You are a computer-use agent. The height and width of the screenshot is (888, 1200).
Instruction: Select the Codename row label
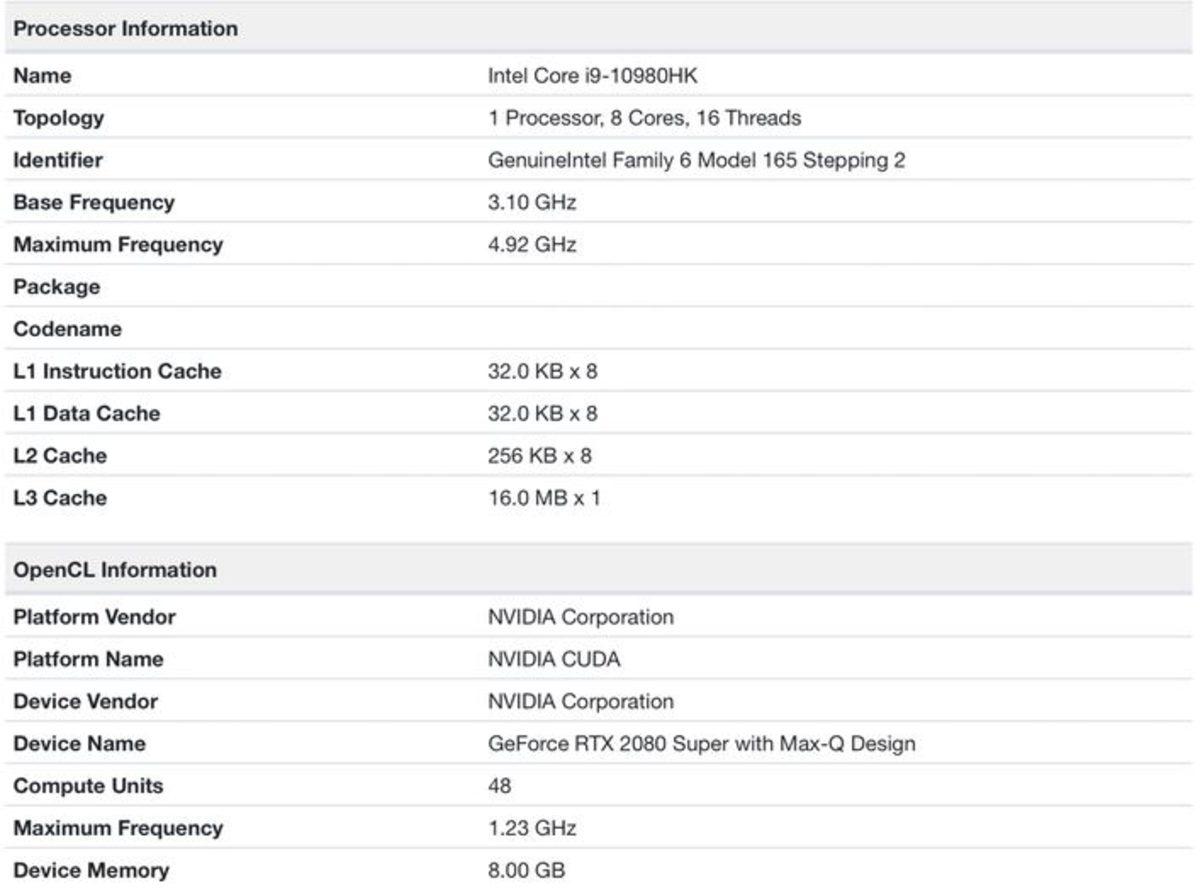[x=67, y=329]
